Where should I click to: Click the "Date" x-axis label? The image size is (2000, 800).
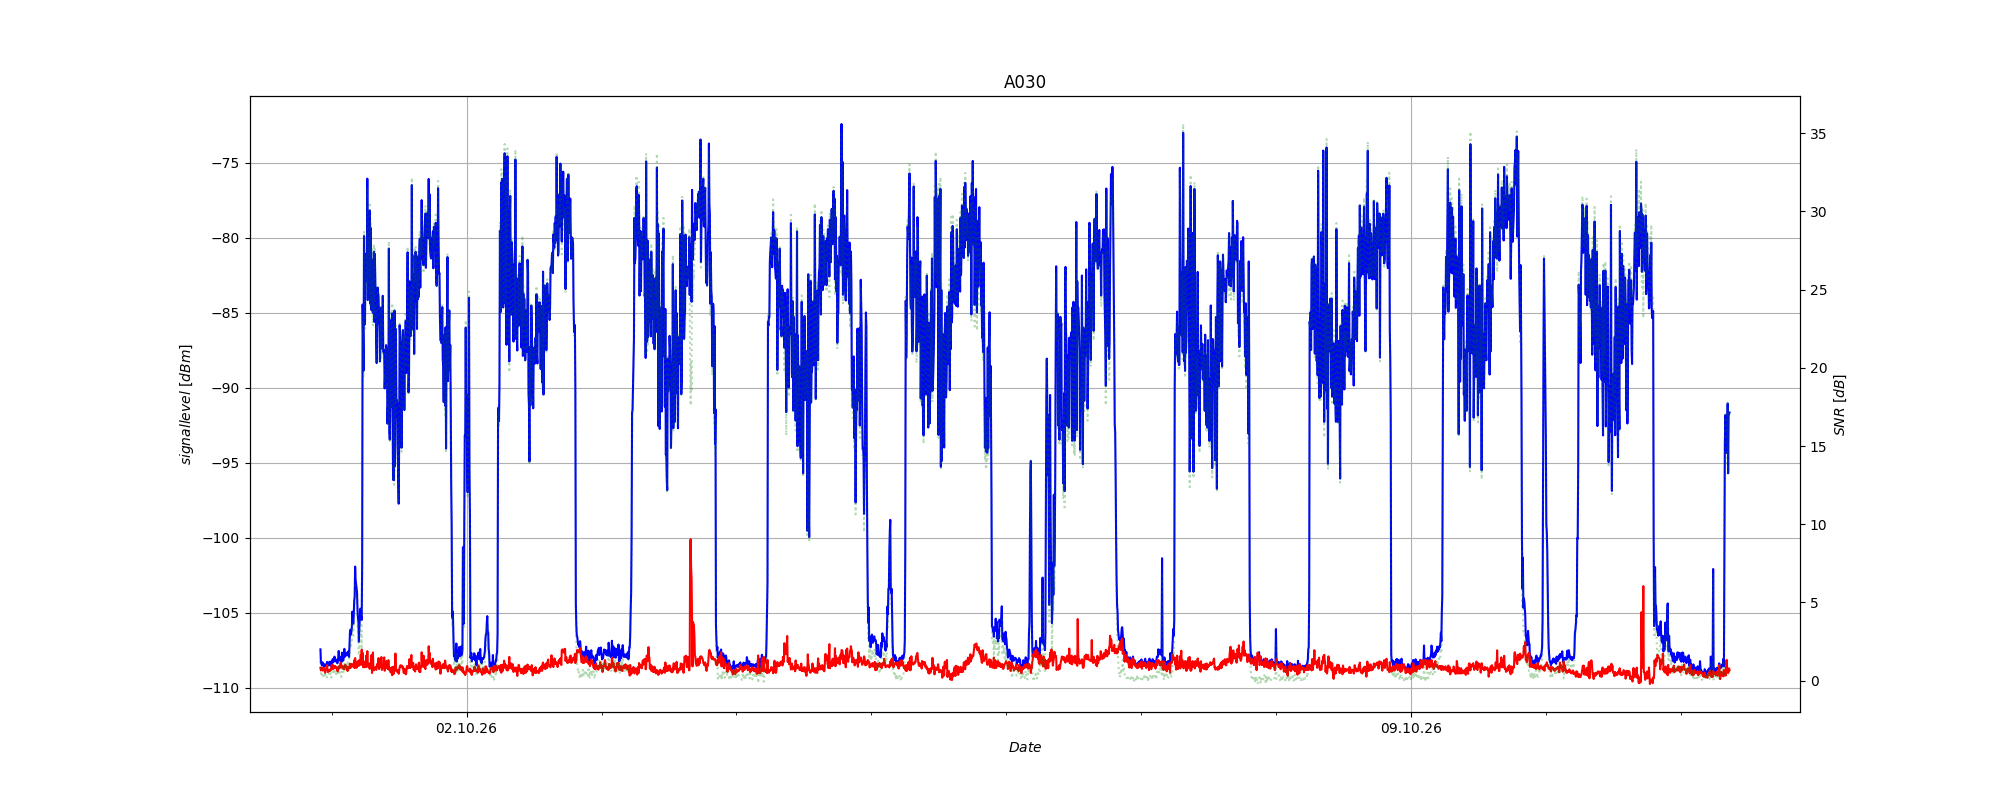click(1024, 747)
